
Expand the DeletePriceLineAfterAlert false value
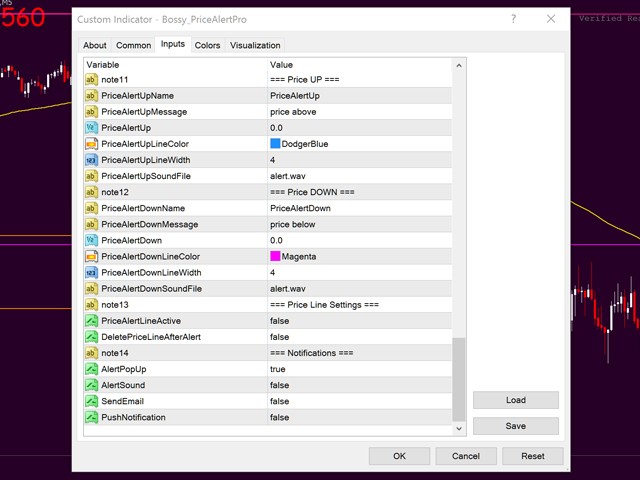[359, 337]
